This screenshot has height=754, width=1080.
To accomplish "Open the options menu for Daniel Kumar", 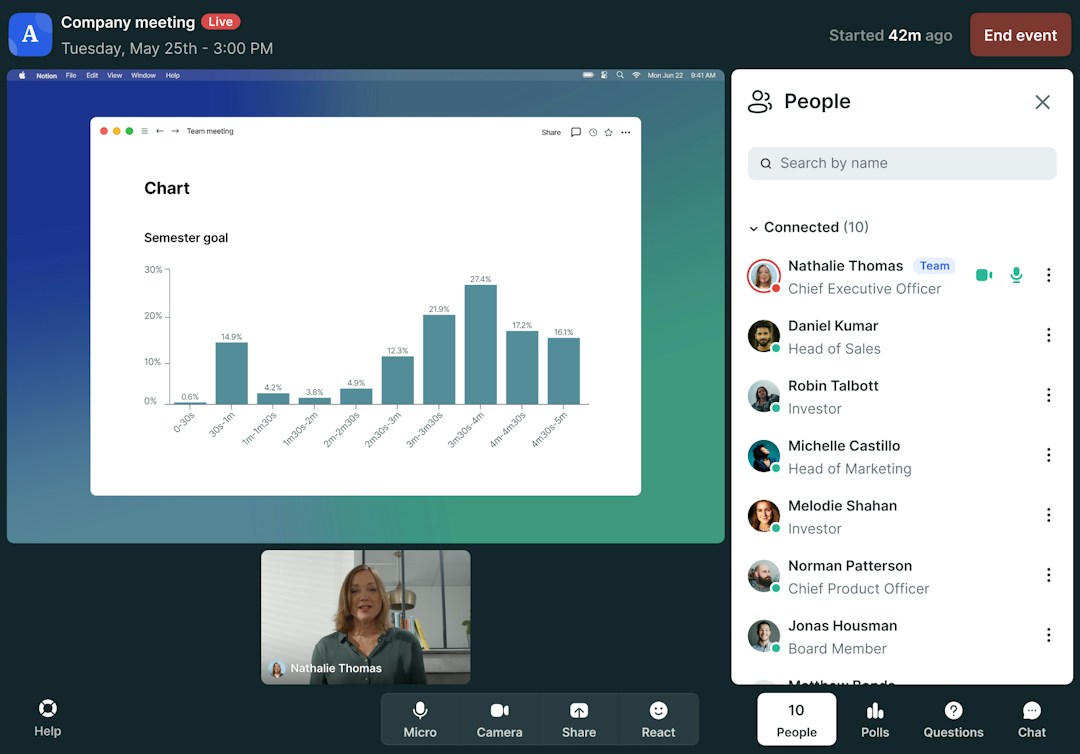I will (x=1048, y=335).
